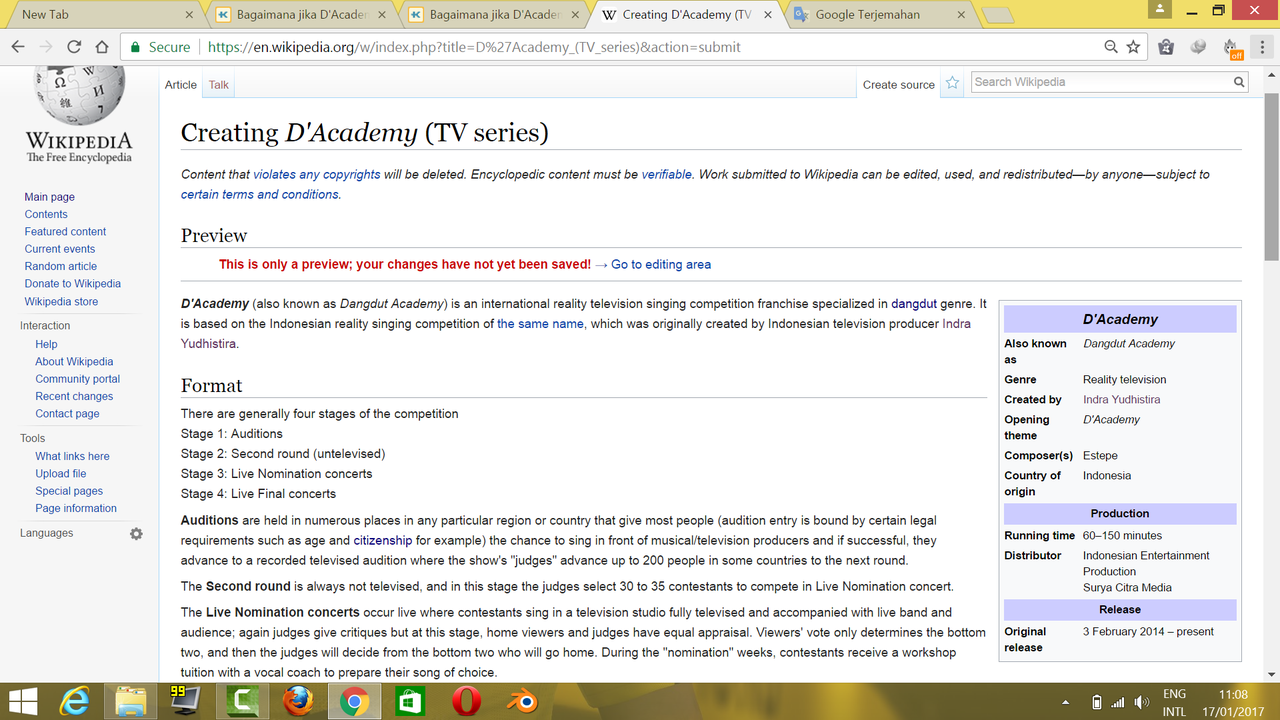Open 'Special pages' under Tools
The image size is (1280, 720).
pyautogui.click(x=69, y=491)
